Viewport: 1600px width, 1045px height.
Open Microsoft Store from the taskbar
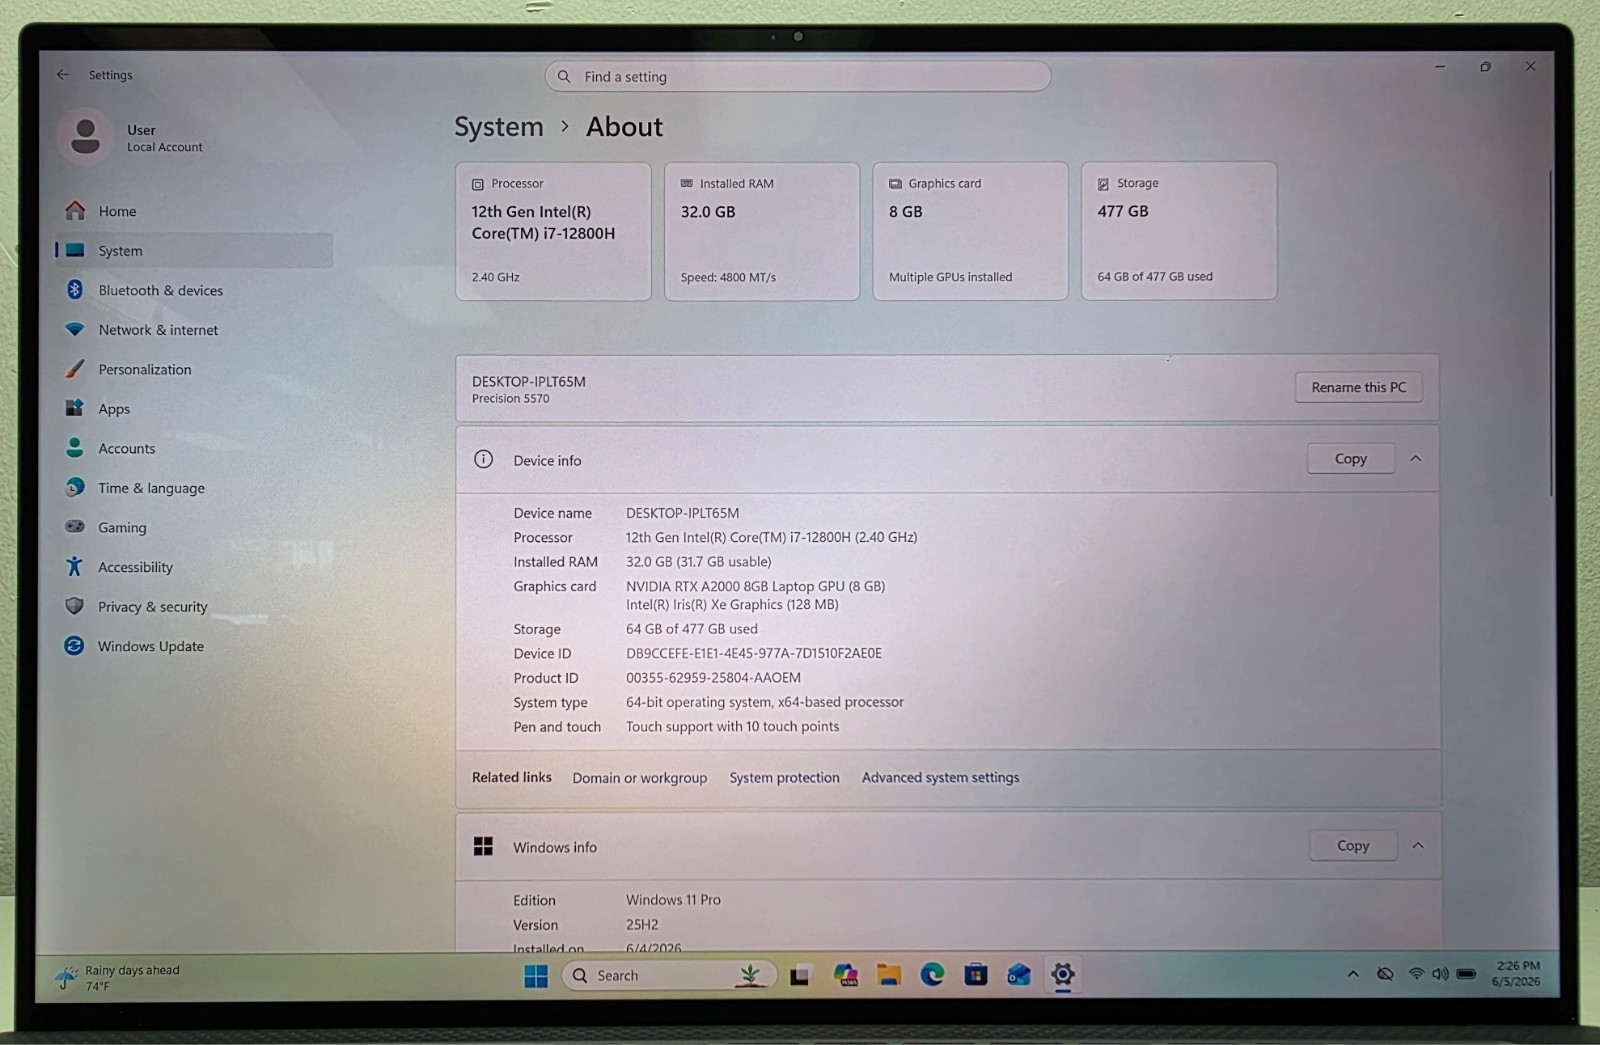(x=976, y=975)
